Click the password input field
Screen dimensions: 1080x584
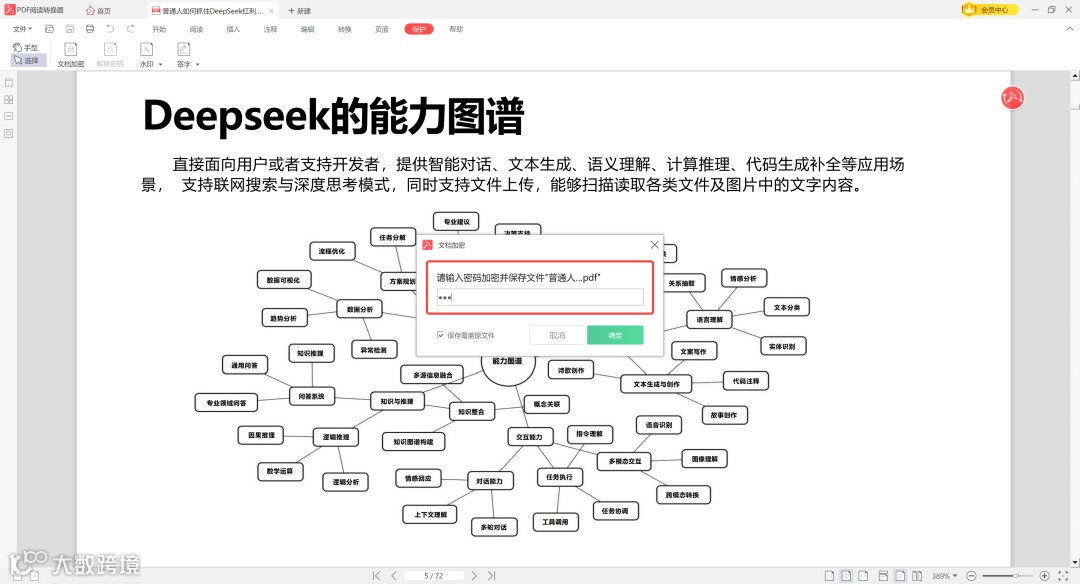pyautogui.click(x=540, y=298)
